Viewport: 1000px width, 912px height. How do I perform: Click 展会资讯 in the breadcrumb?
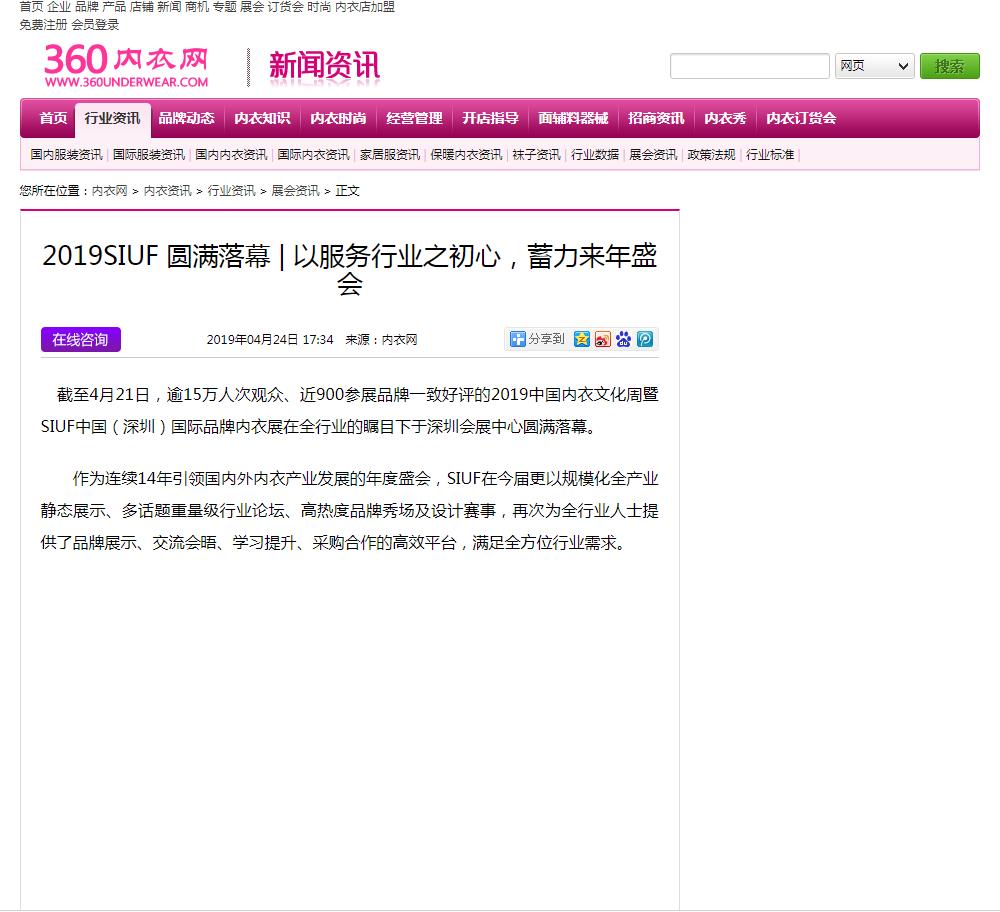[295, 191]
